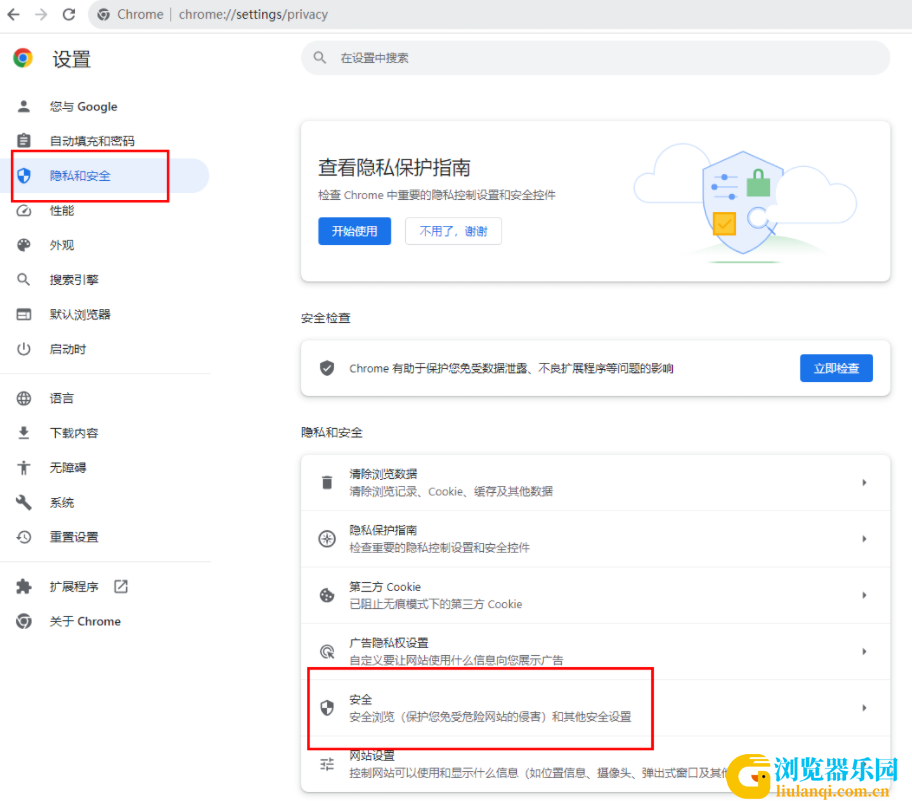
Task: Click the cookie icon for 第三方 Cookie
Action: 327,595
